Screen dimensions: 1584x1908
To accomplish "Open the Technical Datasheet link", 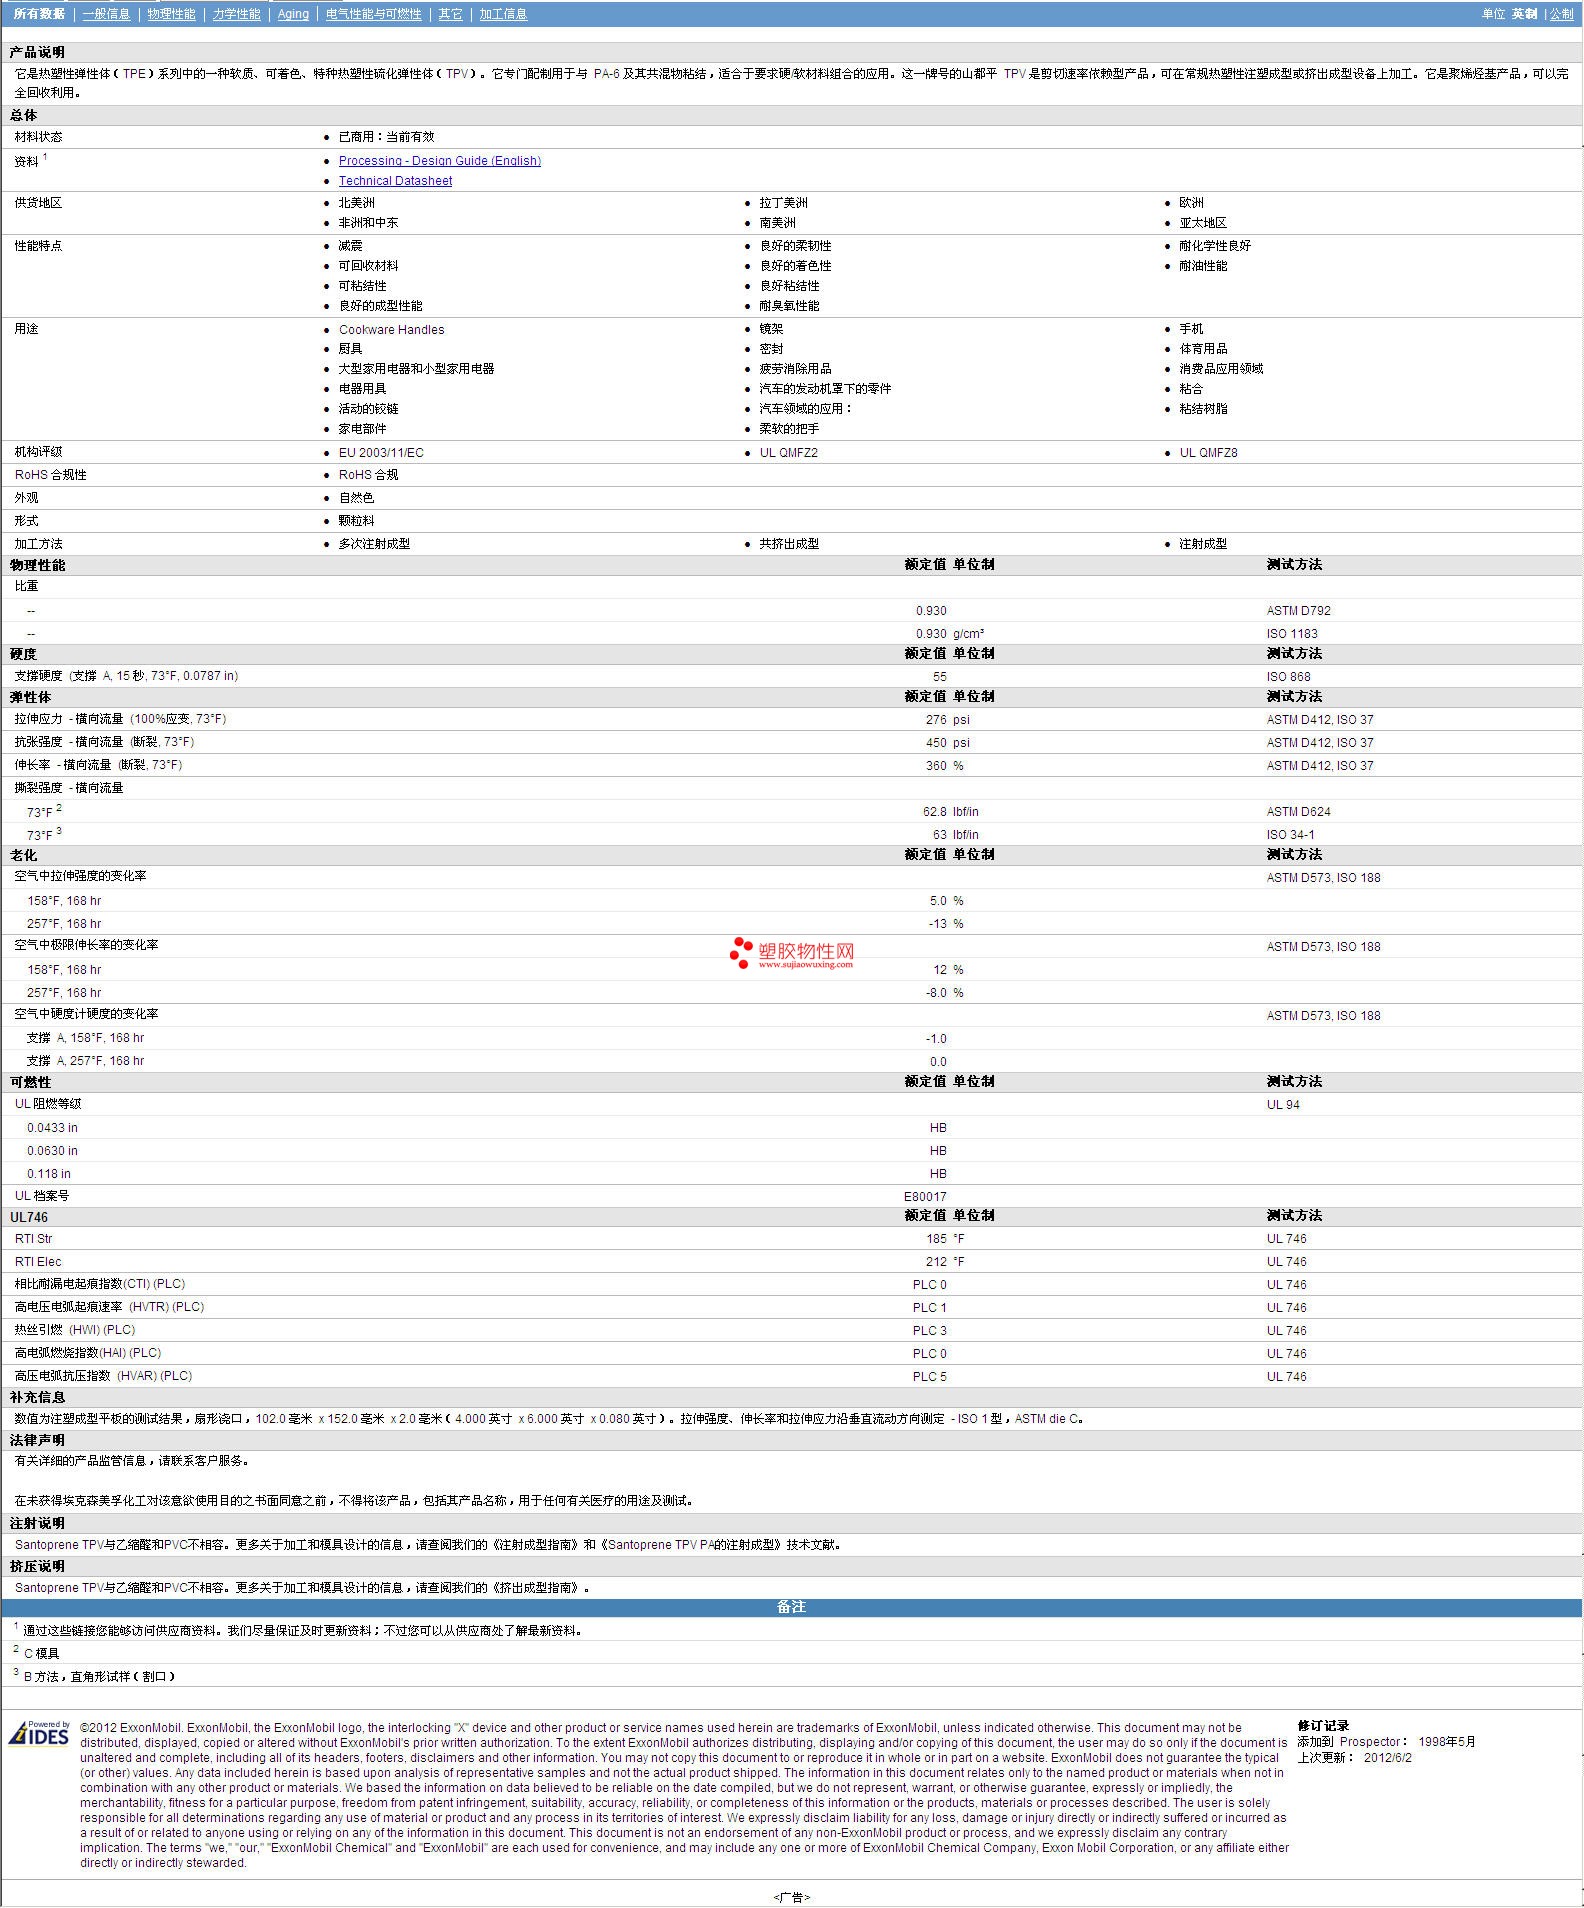I will (x=395, y=181).
